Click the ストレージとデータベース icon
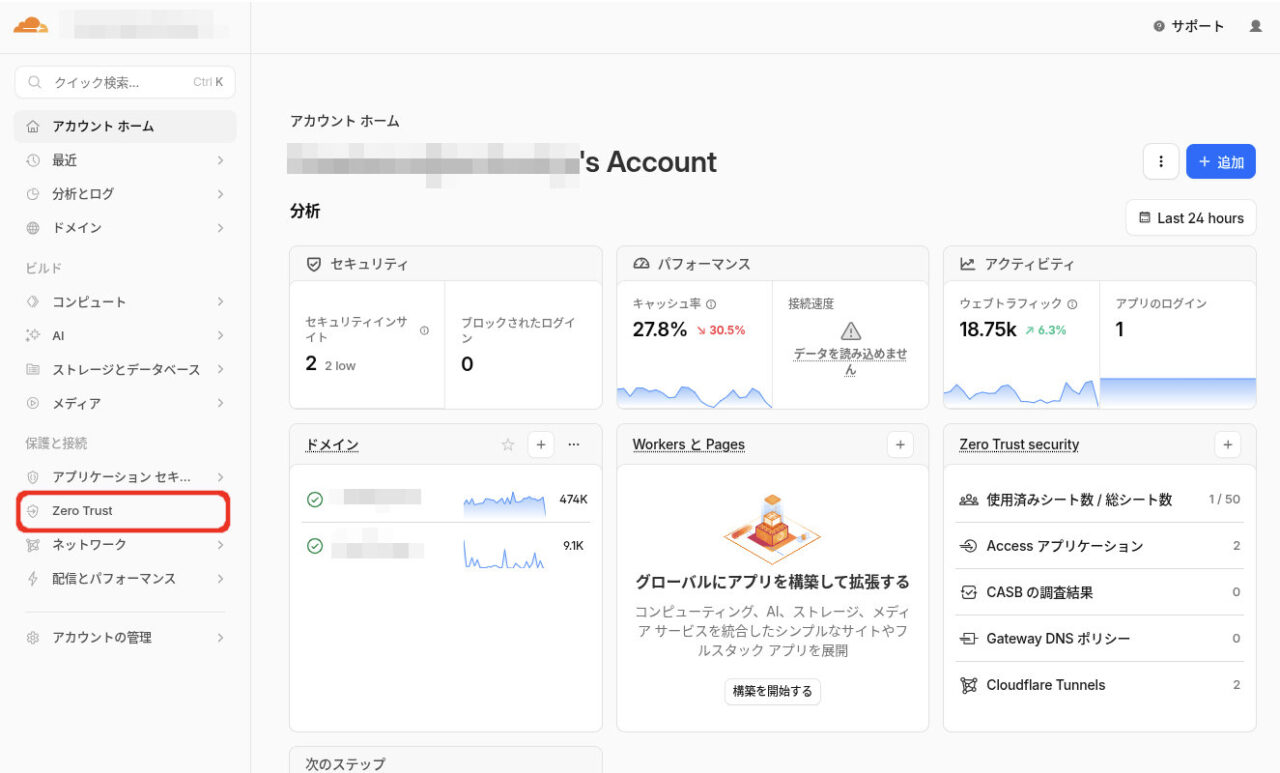The height and width of the screenshot is (773, 1280). coord(33,370)
